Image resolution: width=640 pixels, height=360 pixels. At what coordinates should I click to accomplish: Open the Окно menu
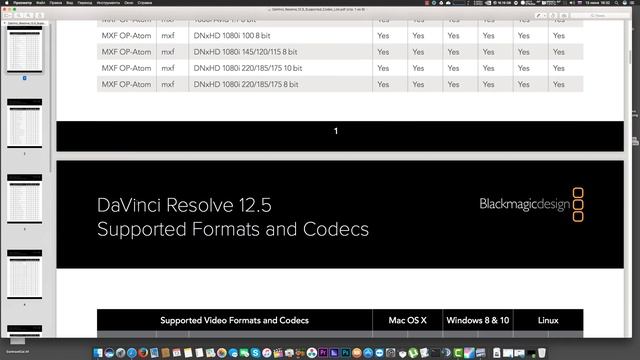129,2
